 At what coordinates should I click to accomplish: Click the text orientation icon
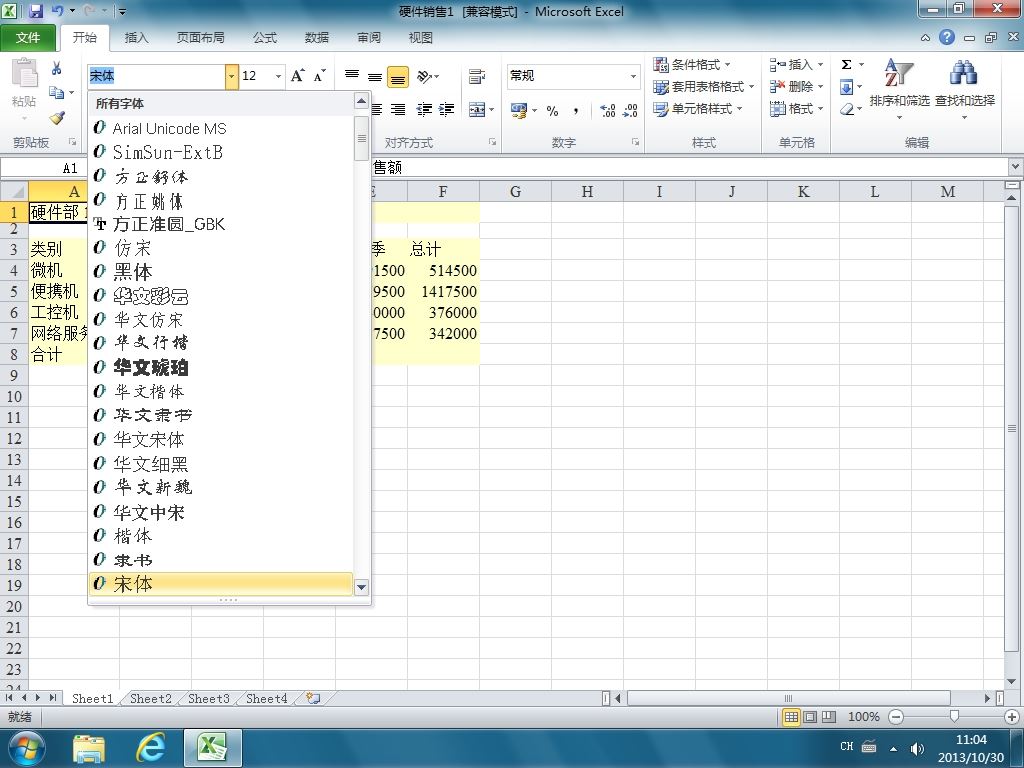point(424,76)
